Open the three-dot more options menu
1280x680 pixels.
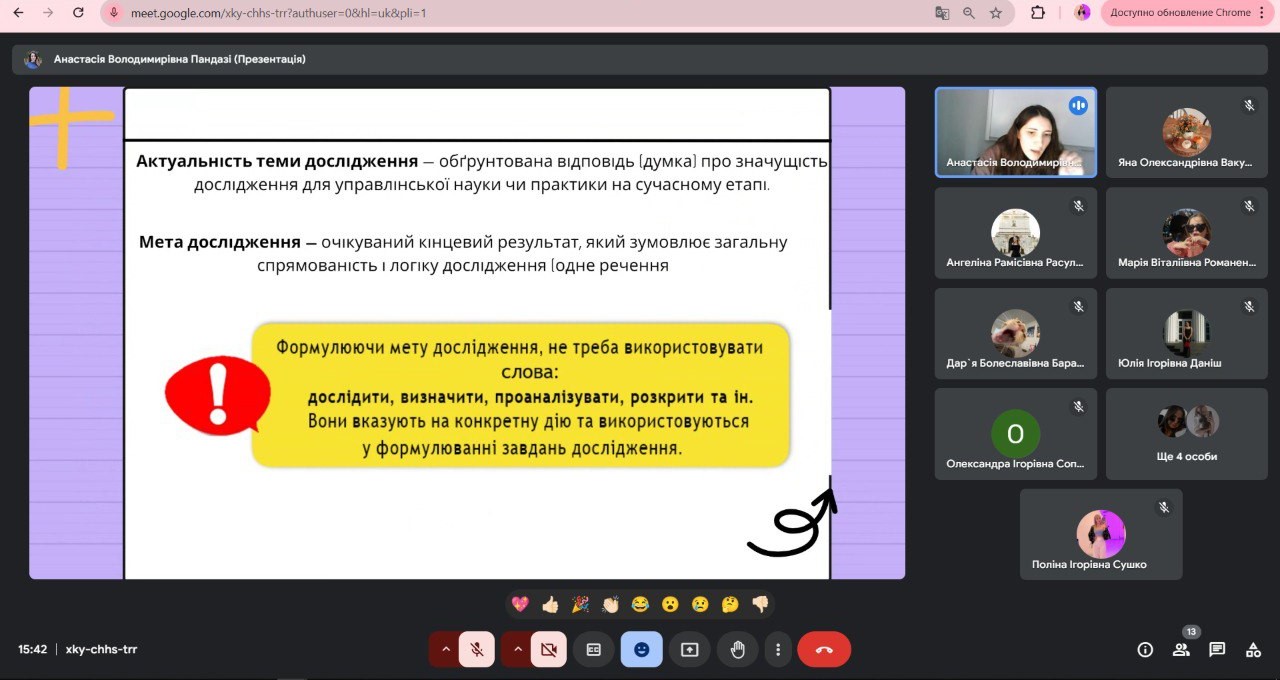pos(778,650)
